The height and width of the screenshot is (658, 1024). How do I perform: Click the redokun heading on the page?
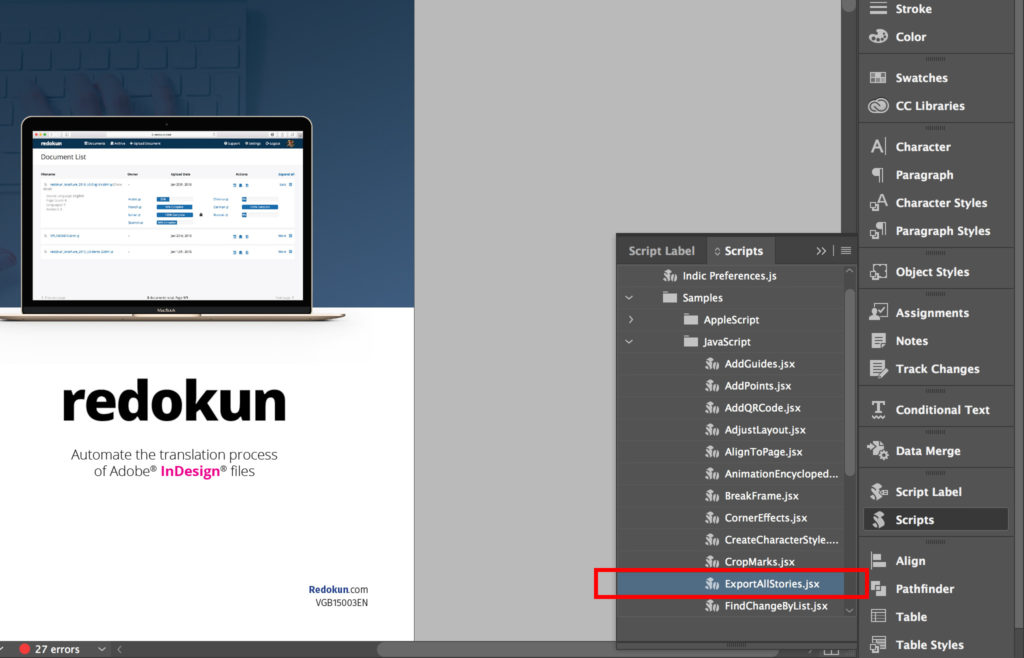pyautogui.click(x=174, y=400)
